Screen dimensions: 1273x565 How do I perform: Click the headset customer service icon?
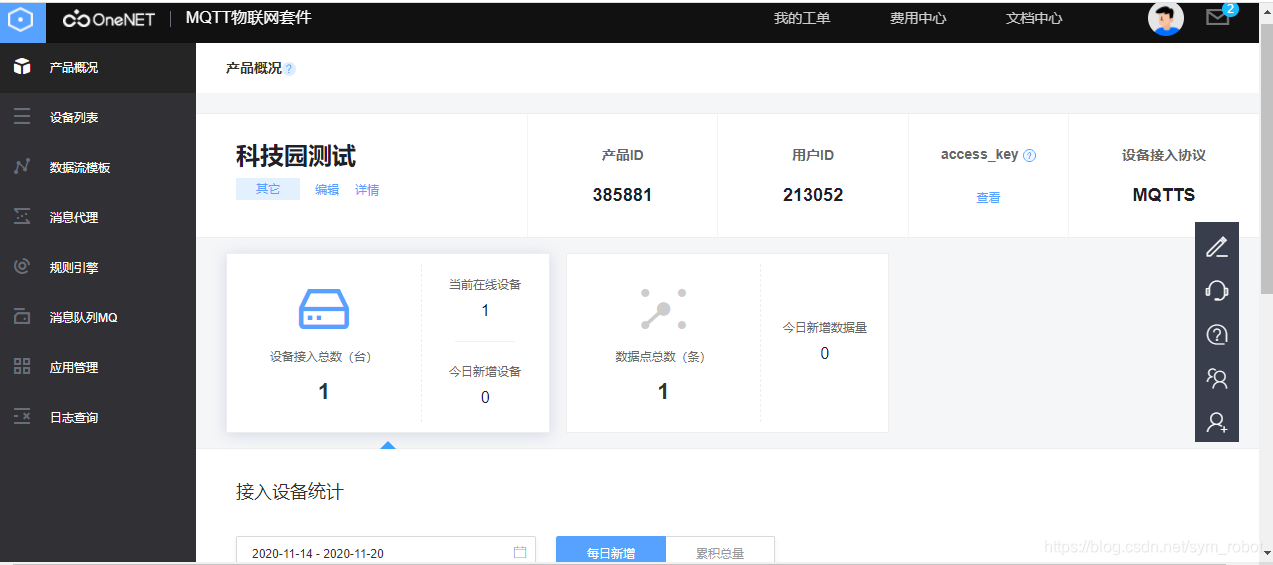point(1217,290)
